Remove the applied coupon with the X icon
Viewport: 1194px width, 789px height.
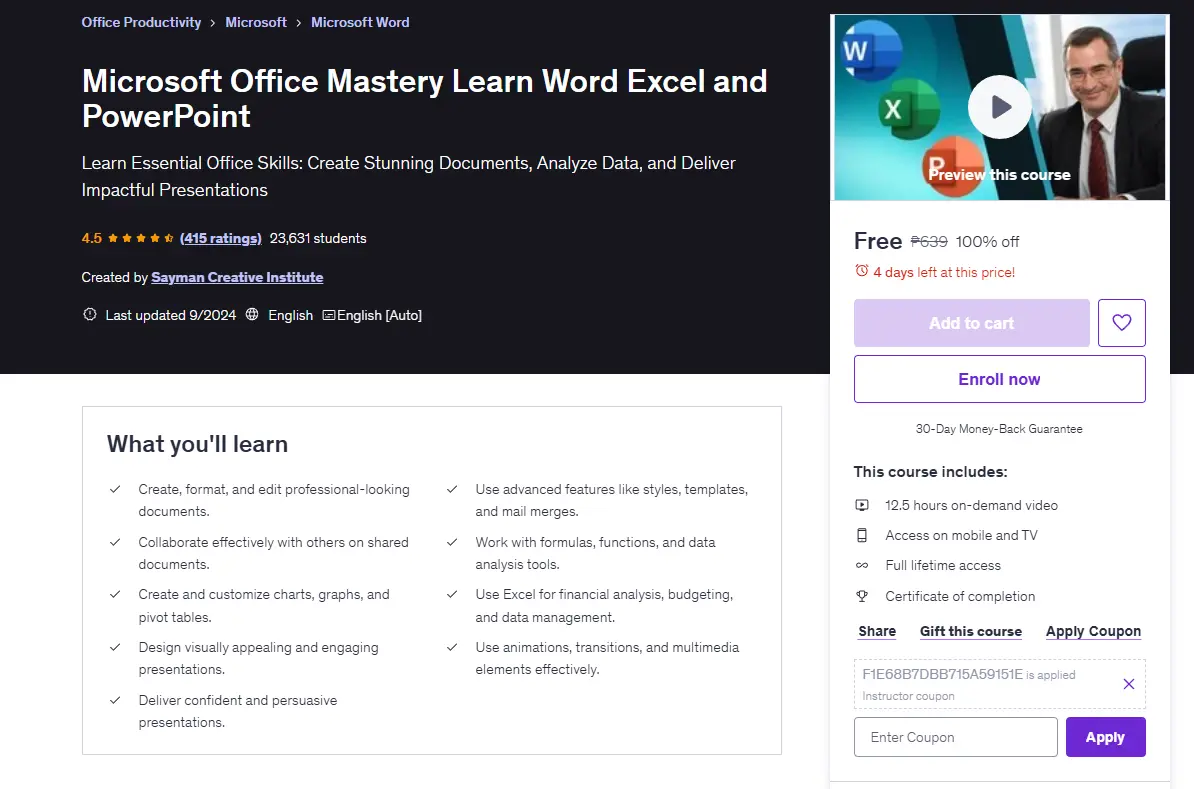1129,684
